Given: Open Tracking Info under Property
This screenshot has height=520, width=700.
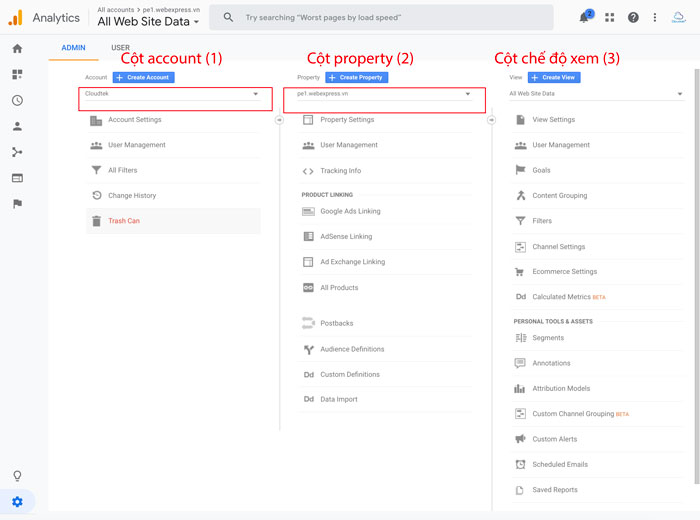Looking at the screenshot, I should 340,171.
